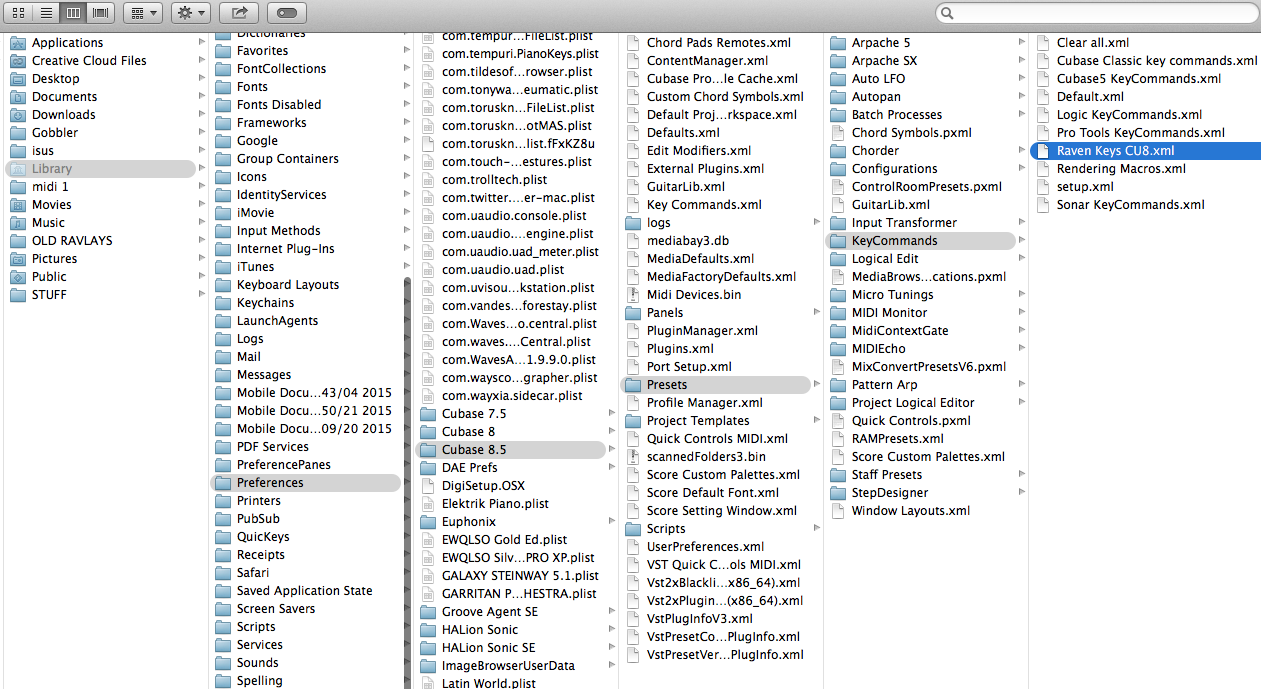Select the Downloads folder
Viewport: 1261px width, 689px height.
63,115
